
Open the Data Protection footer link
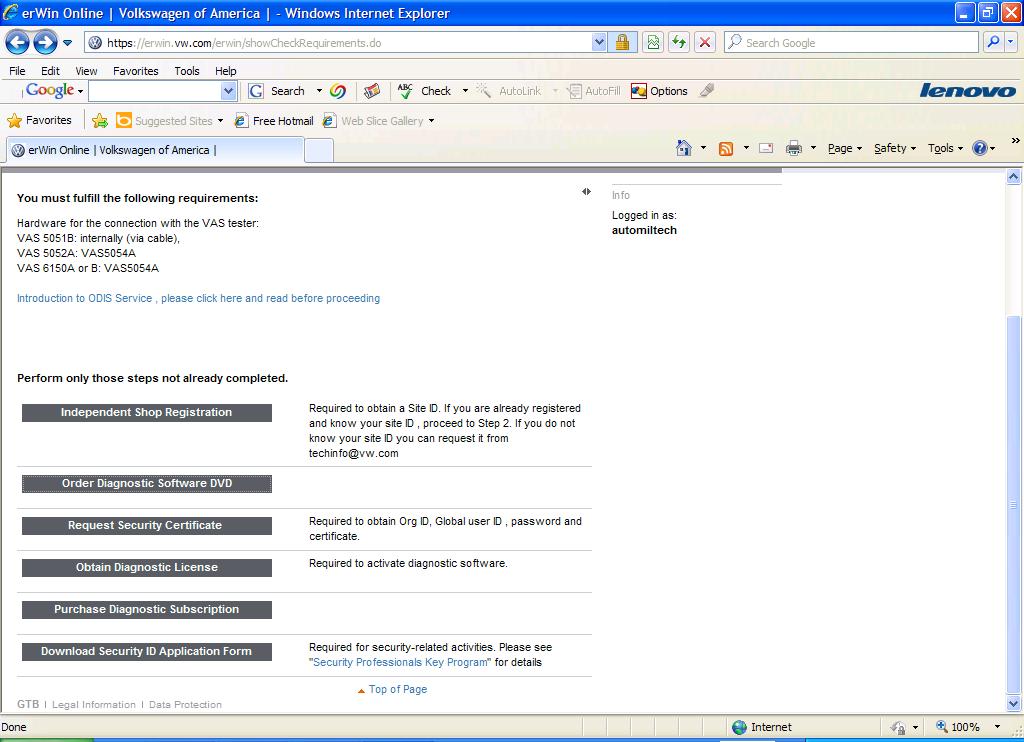(x=185, y=705)
